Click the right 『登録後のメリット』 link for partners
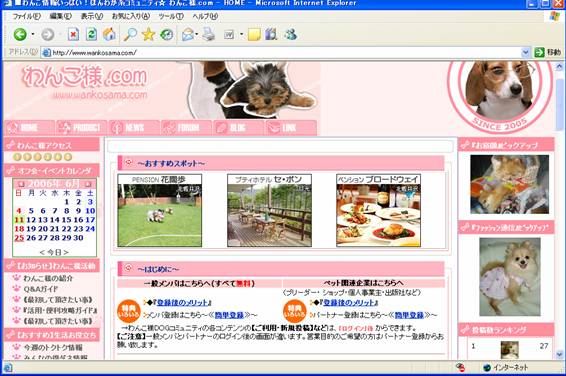Image resolution: width=566 pixels, height=376 pixels. pyautogui.click(x=348, y=303)
